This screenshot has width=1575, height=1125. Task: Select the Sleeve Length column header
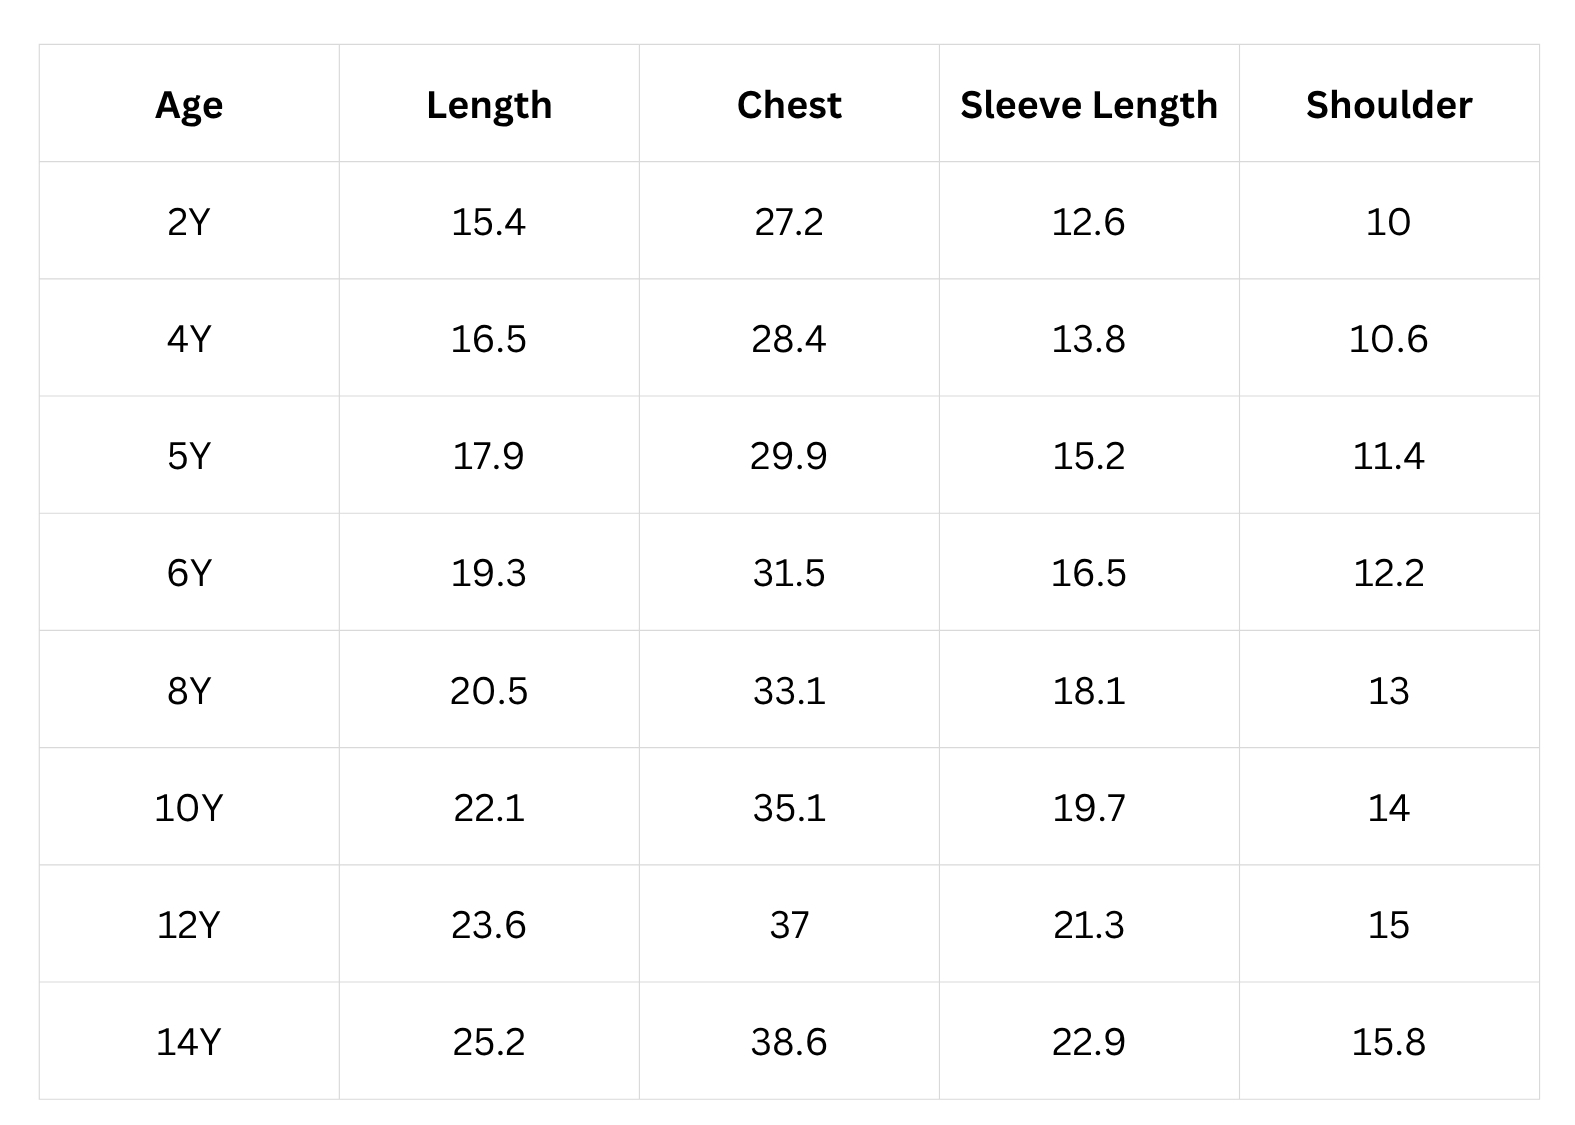point(1089,105)
